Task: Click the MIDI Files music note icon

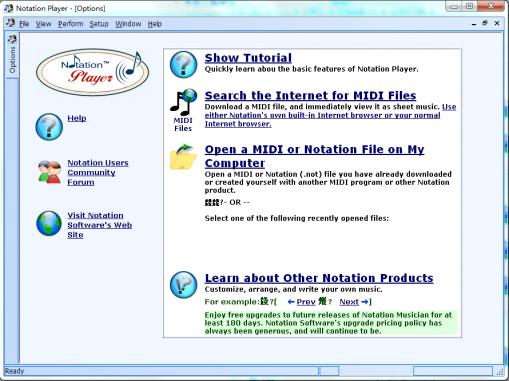Action: (183, 102)
